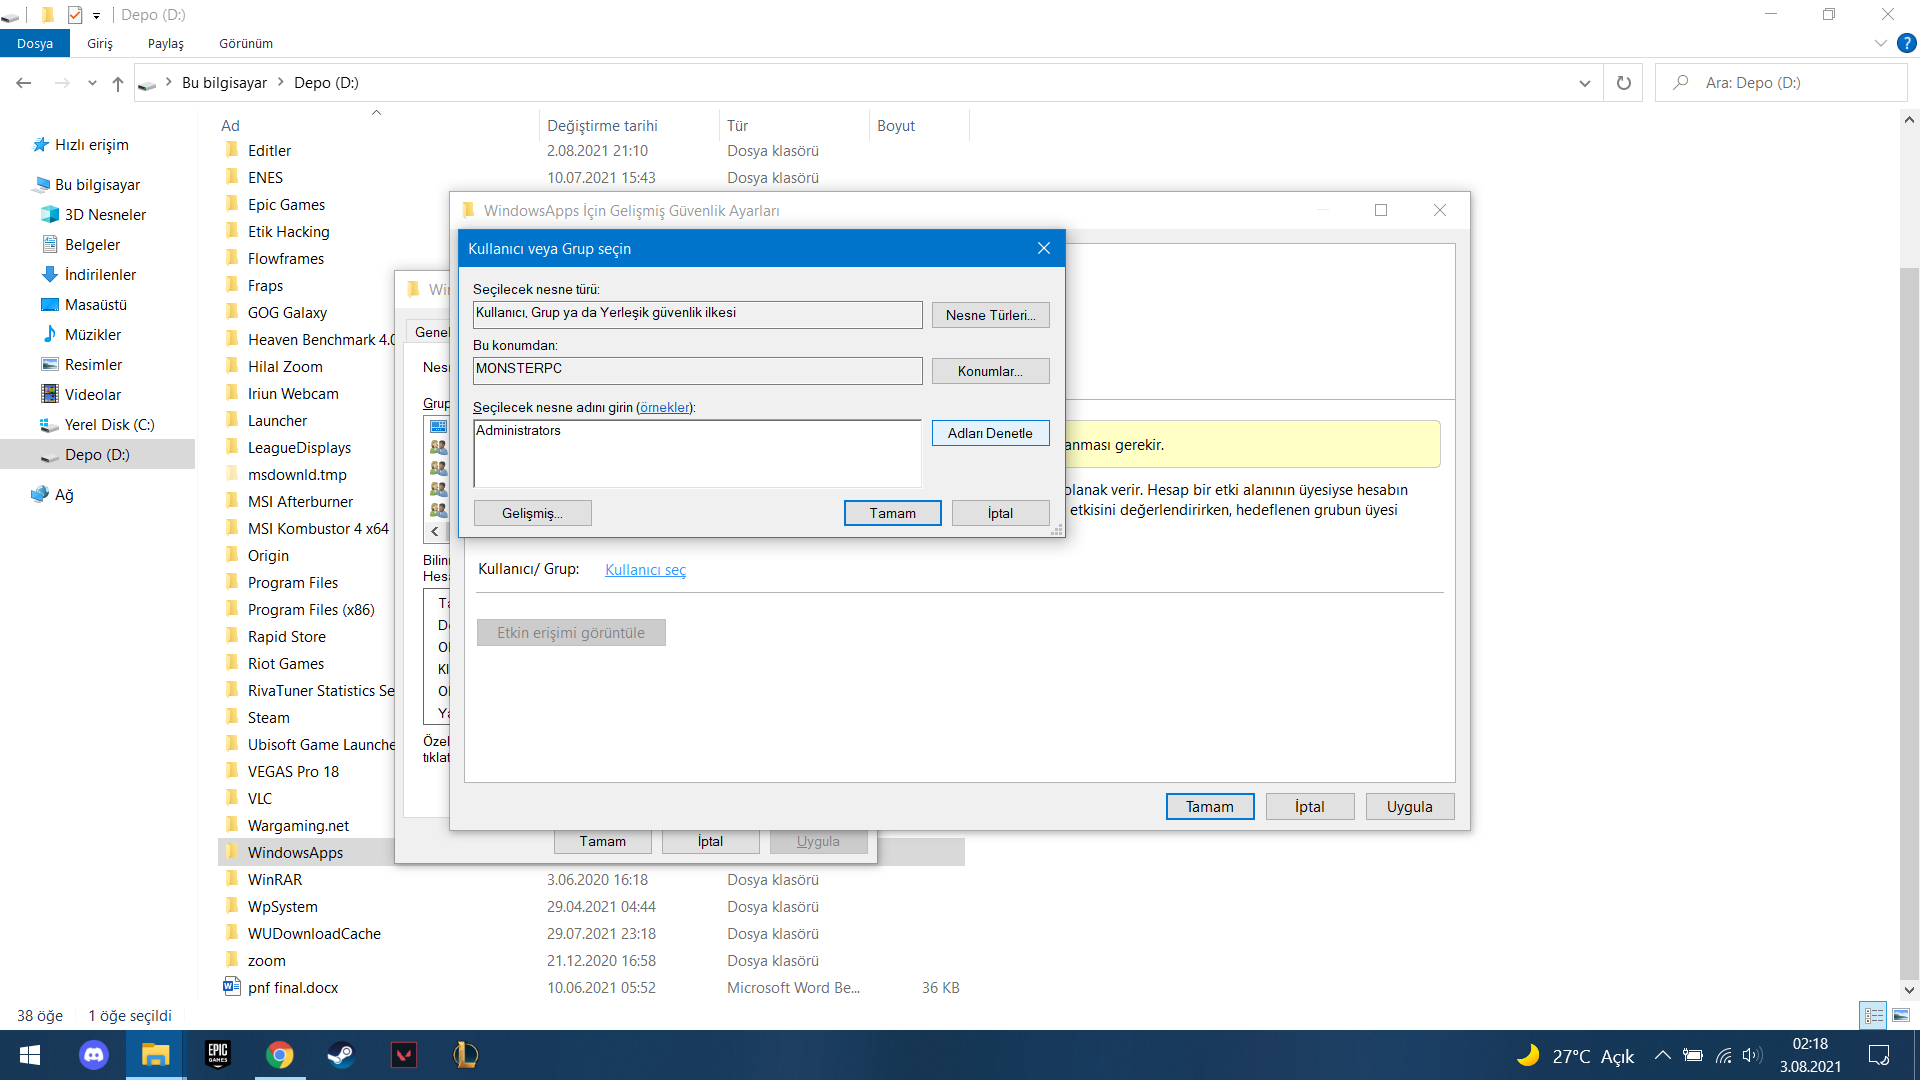Open the Explorer help question mark icon
This screenshot has width=1920, height=1080.
[1907, 43]
